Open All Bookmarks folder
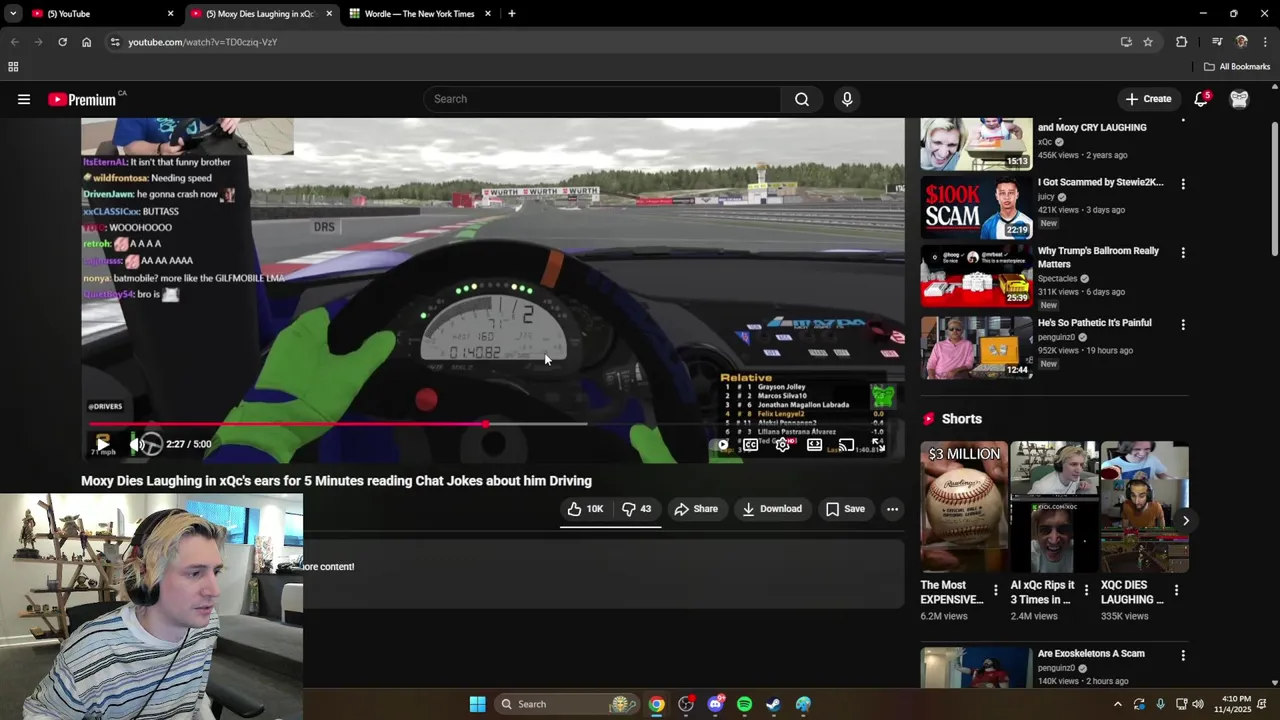 click(x=1237, y=67)
